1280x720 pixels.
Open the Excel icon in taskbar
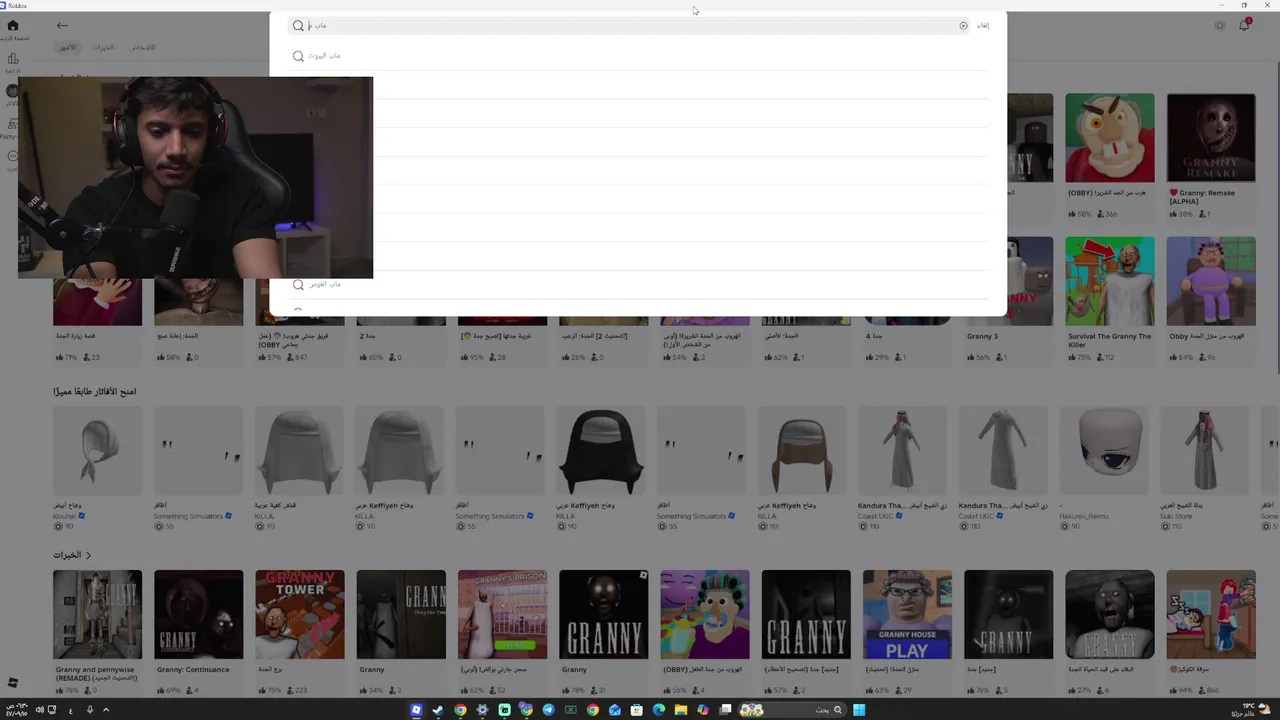570,710
